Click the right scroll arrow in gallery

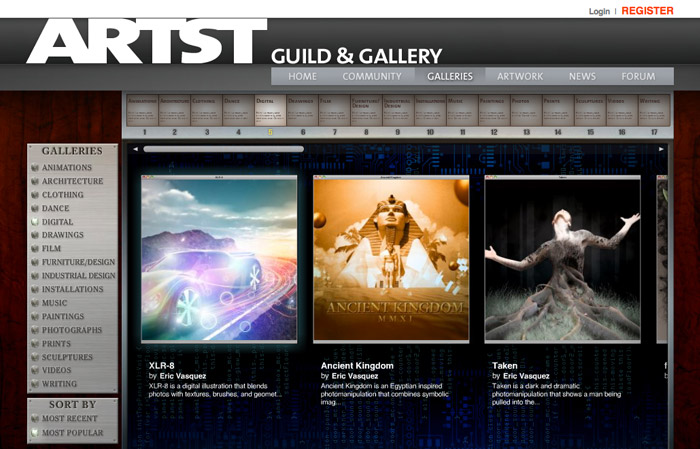(x=661, y=149)
